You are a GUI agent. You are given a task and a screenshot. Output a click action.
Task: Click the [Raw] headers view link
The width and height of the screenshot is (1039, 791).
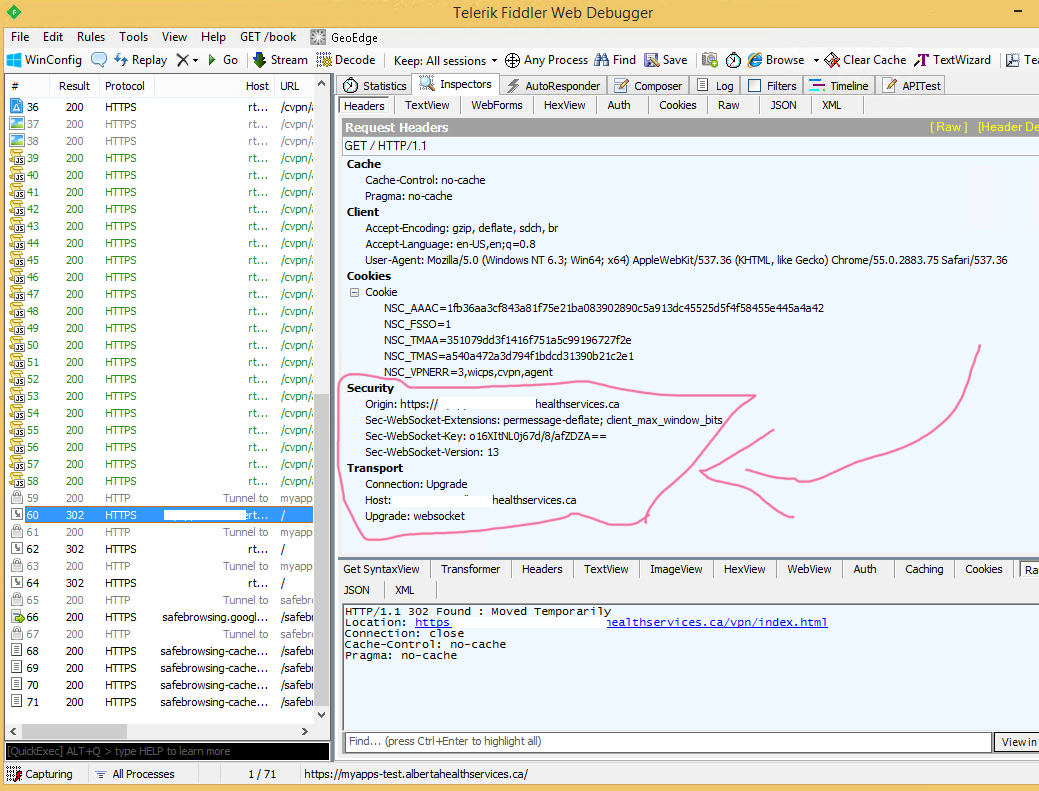tap(947, 128)
